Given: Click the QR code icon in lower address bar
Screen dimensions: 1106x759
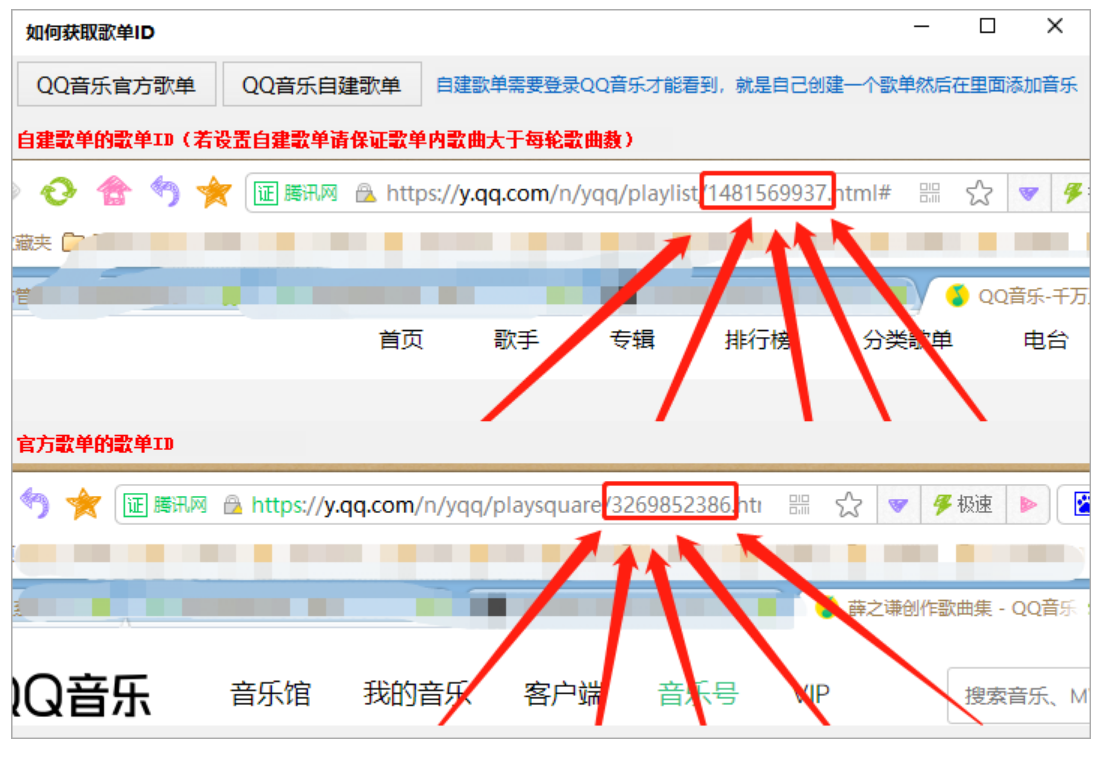Looking at the screenshot, I should [799, 504].
